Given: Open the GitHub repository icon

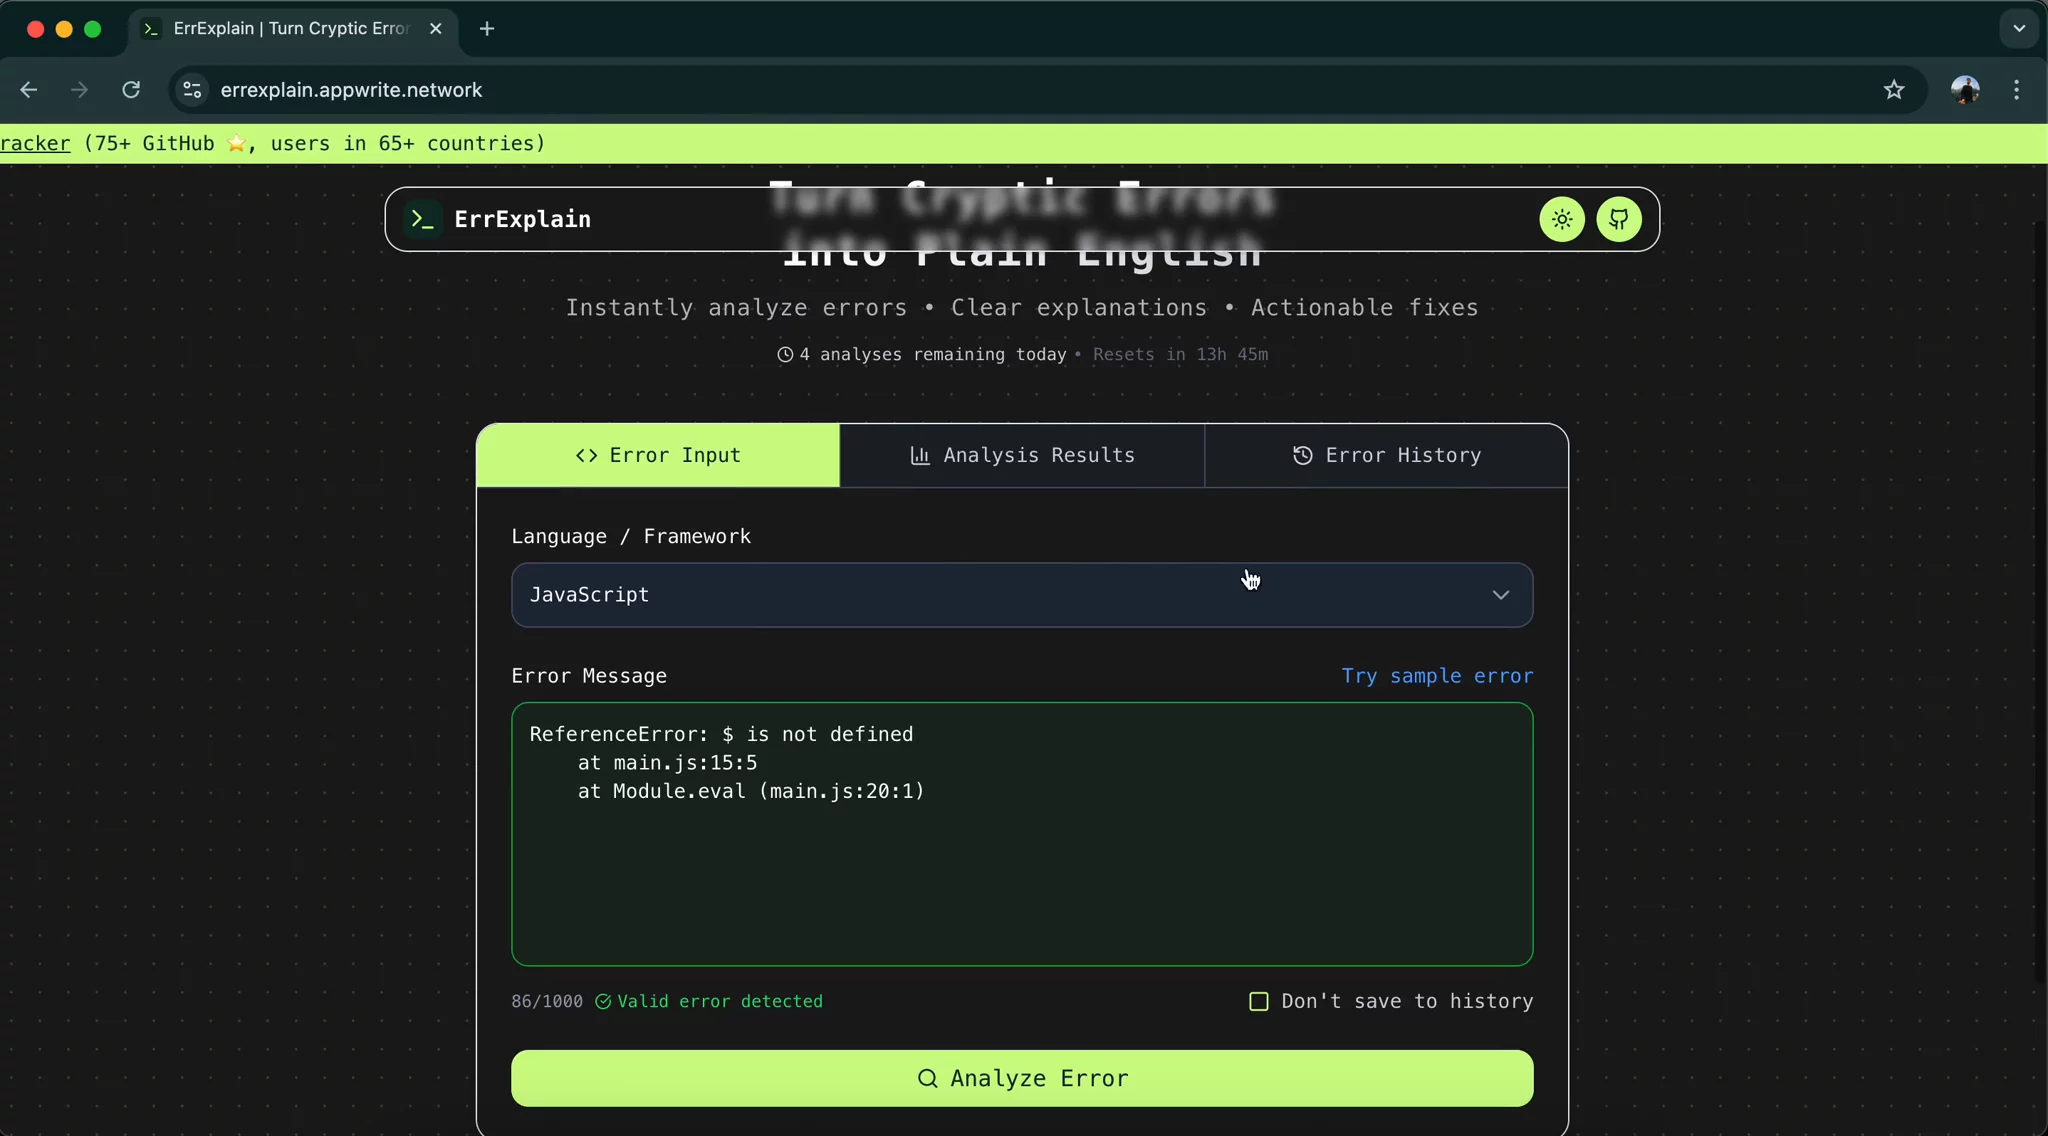Looking at the screenshot, I should [x=1618, y=219].
